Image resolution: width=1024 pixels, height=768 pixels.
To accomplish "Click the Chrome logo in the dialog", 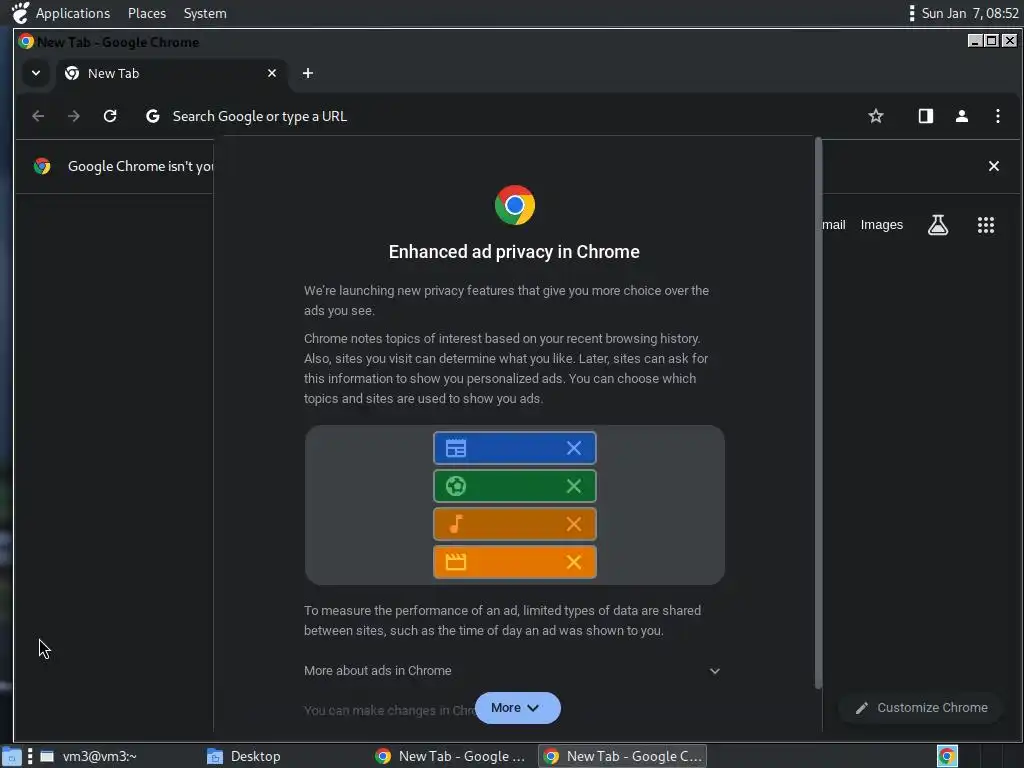I will (515, 205).
